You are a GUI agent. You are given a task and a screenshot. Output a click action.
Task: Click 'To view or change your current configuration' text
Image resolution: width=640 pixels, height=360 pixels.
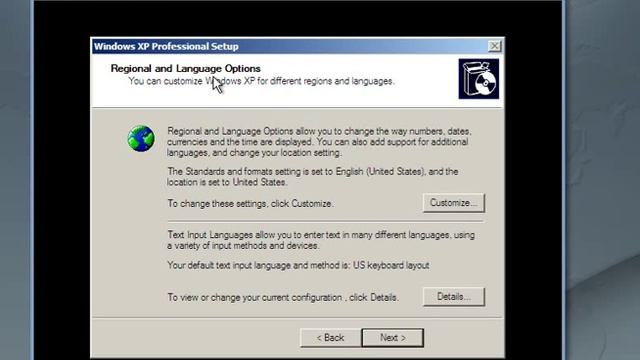[x=282, y=298]
